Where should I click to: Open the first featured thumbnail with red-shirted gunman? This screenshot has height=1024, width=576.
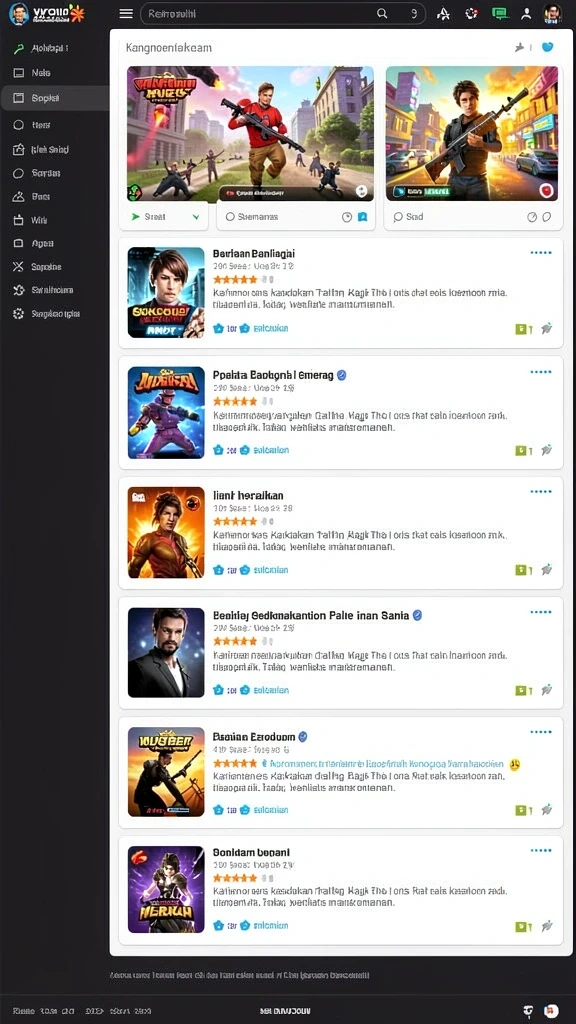click(250, 134)
